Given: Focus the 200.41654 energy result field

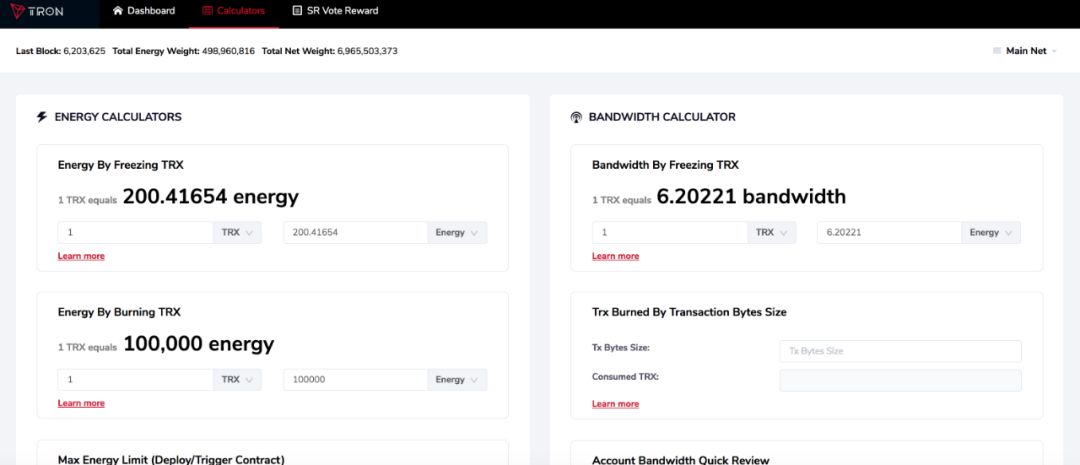Looking at the screenshot, I should coord(355,233).
